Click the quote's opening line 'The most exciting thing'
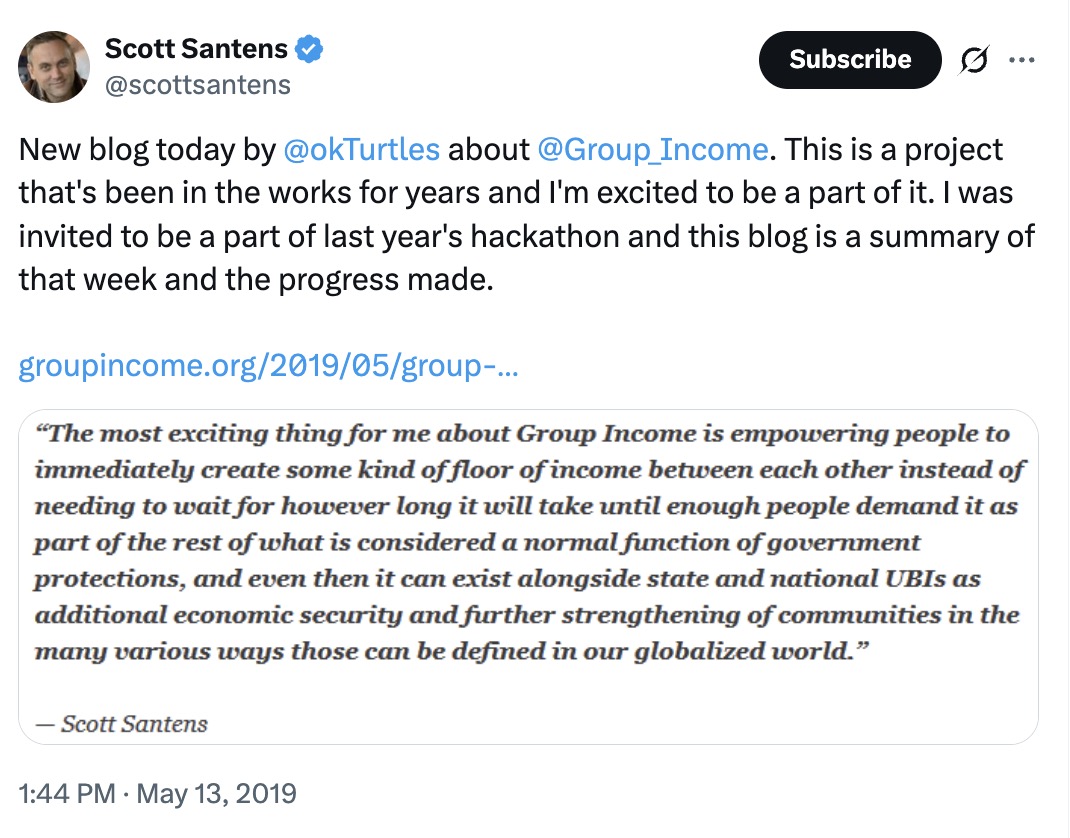This screenshot has height=838, width=1070. pos(200,435)
